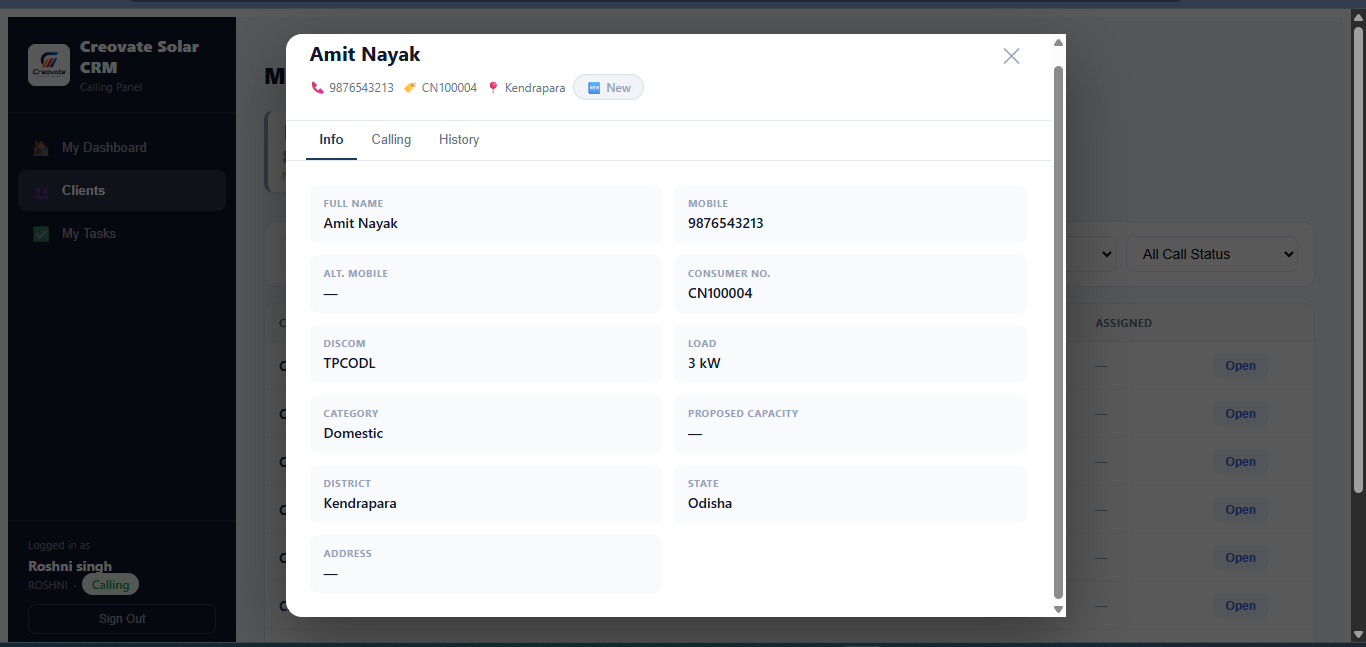
Task: Click header phone number 9876543213
Action: pos(362,88)
